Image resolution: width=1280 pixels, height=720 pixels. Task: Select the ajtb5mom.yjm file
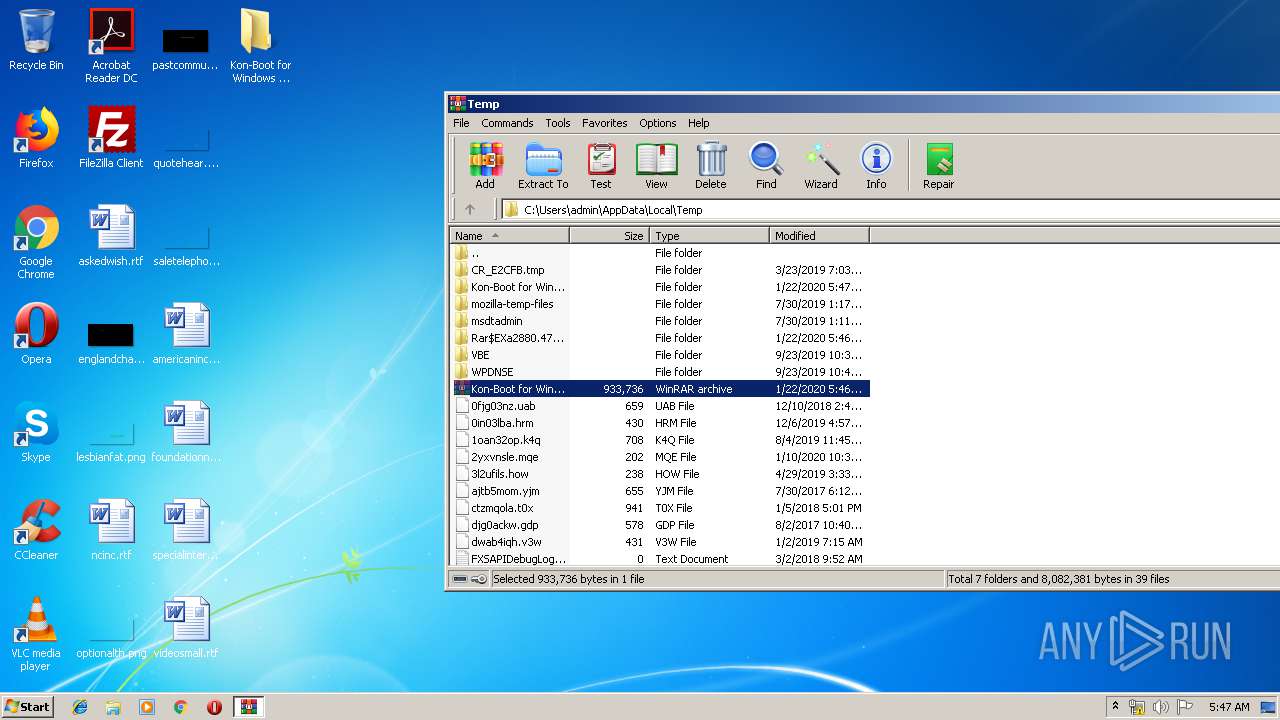click(660, 491)
